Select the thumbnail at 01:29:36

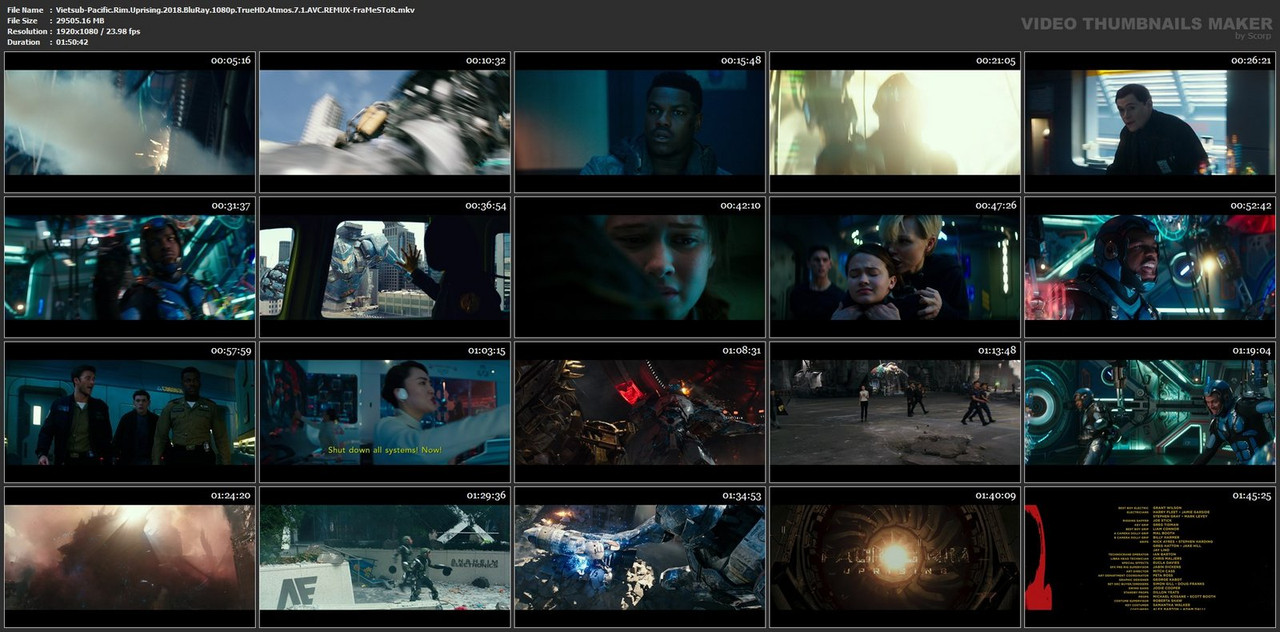pyautogui.click(x=385, y=556)
